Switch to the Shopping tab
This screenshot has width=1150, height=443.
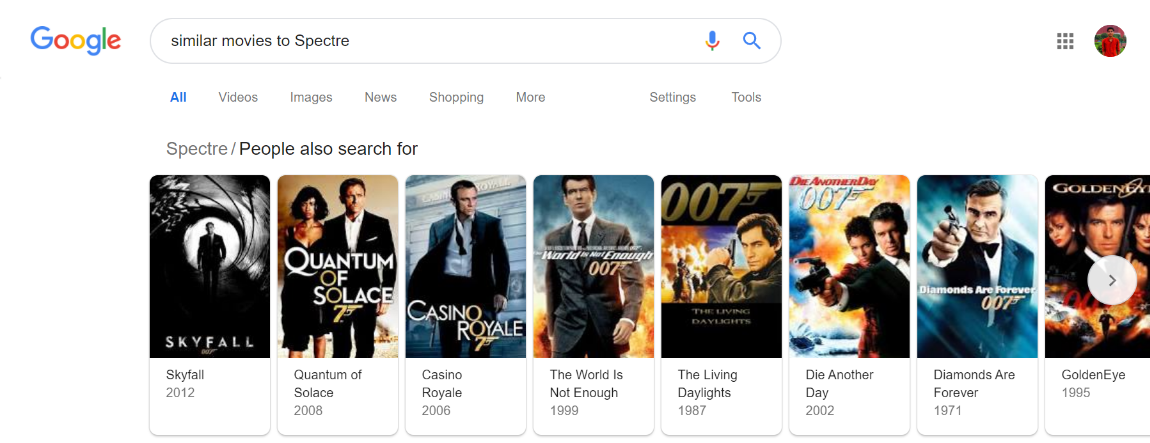tap(456, 97)
